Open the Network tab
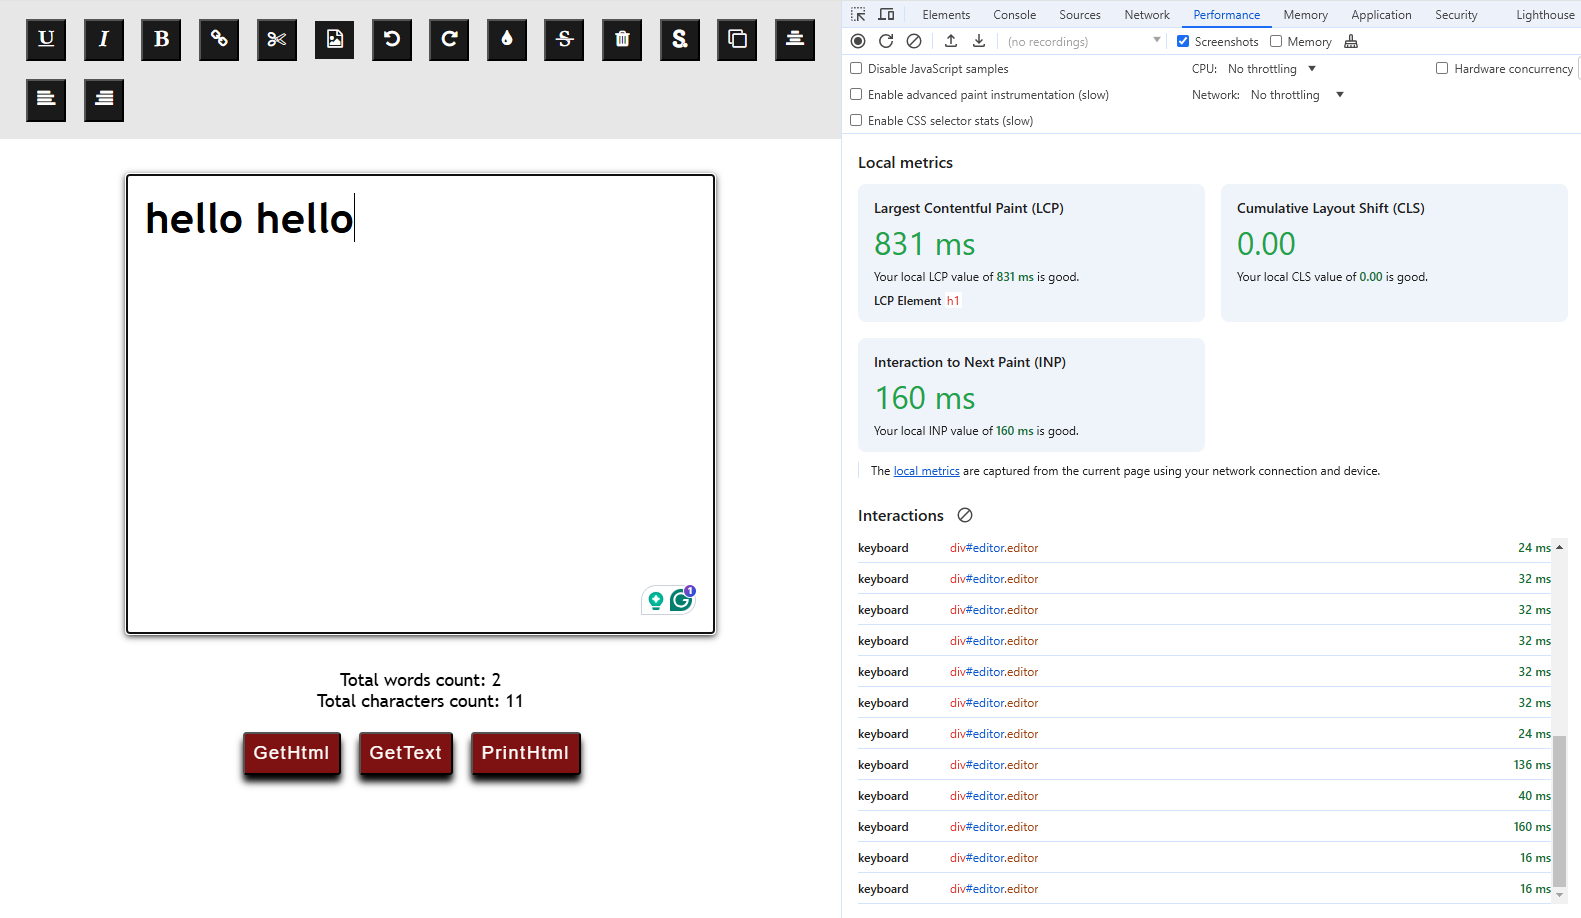1581x918 pixels. (x=1147, y=14)
